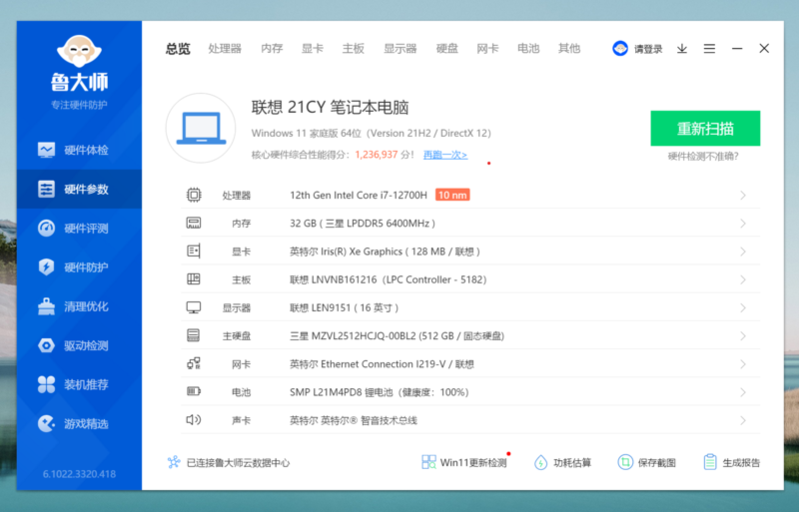Switch to the 显卡 tab

pos(312,48)
